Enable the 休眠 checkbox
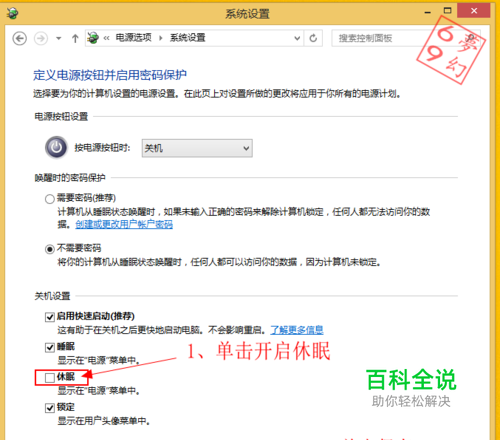 (50, 378)
